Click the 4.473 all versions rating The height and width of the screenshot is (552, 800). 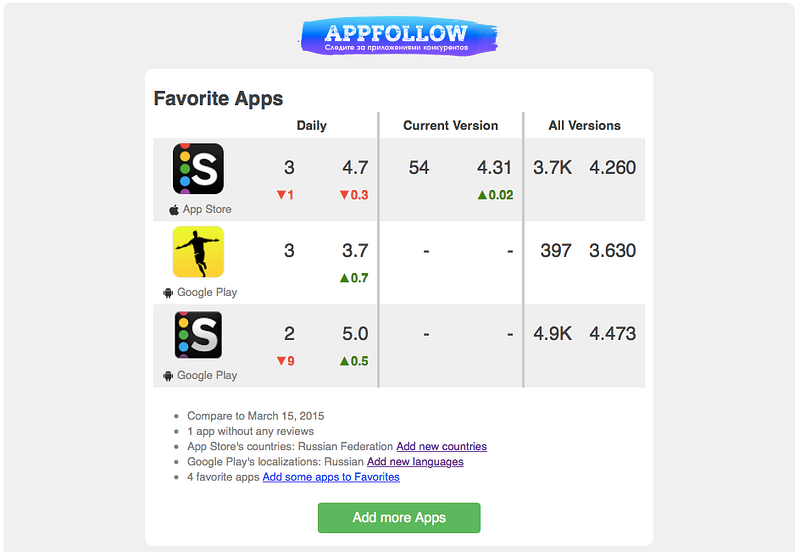point(612,334)
